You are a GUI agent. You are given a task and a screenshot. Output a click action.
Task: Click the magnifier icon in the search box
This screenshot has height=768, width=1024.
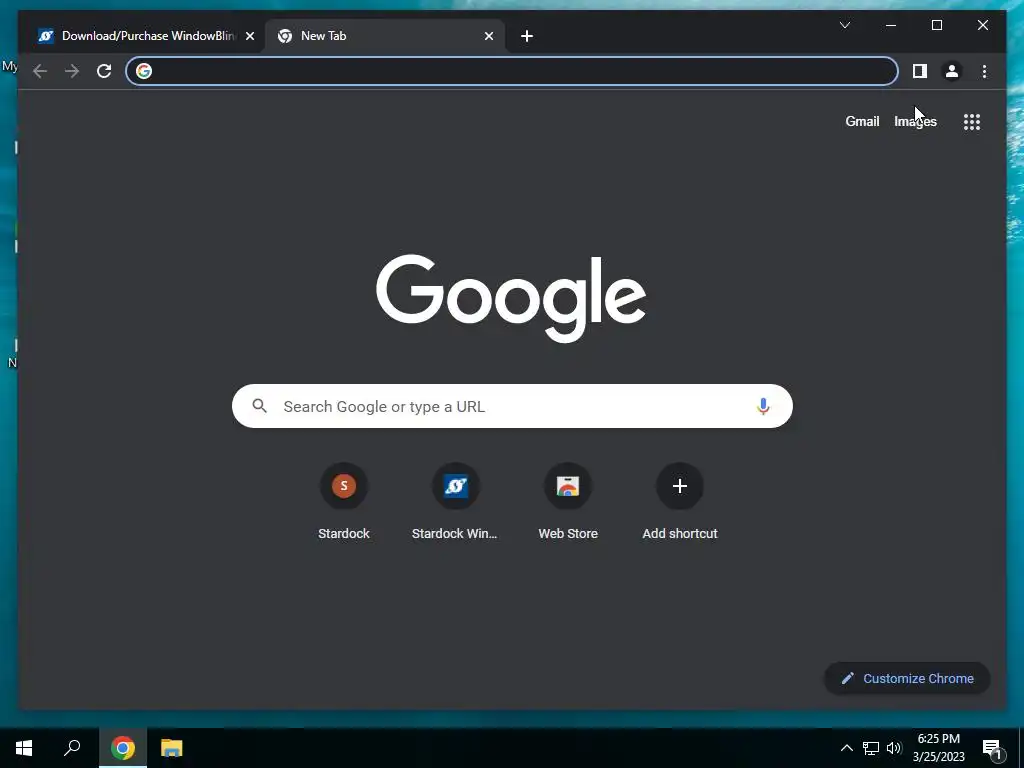(259, 406)
